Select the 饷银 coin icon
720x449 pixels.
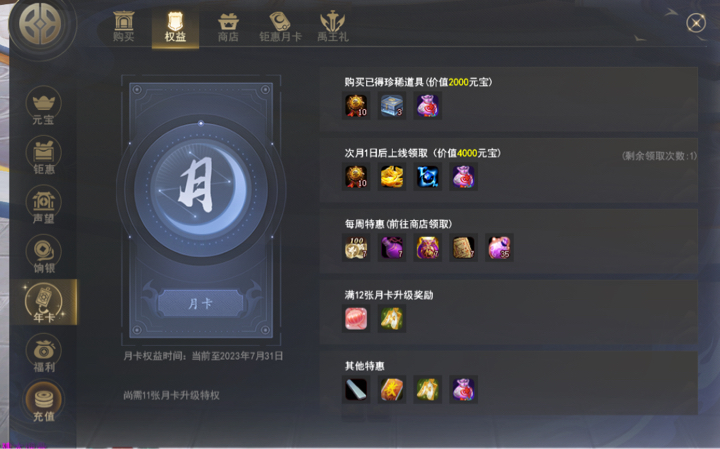click(44, 254)
